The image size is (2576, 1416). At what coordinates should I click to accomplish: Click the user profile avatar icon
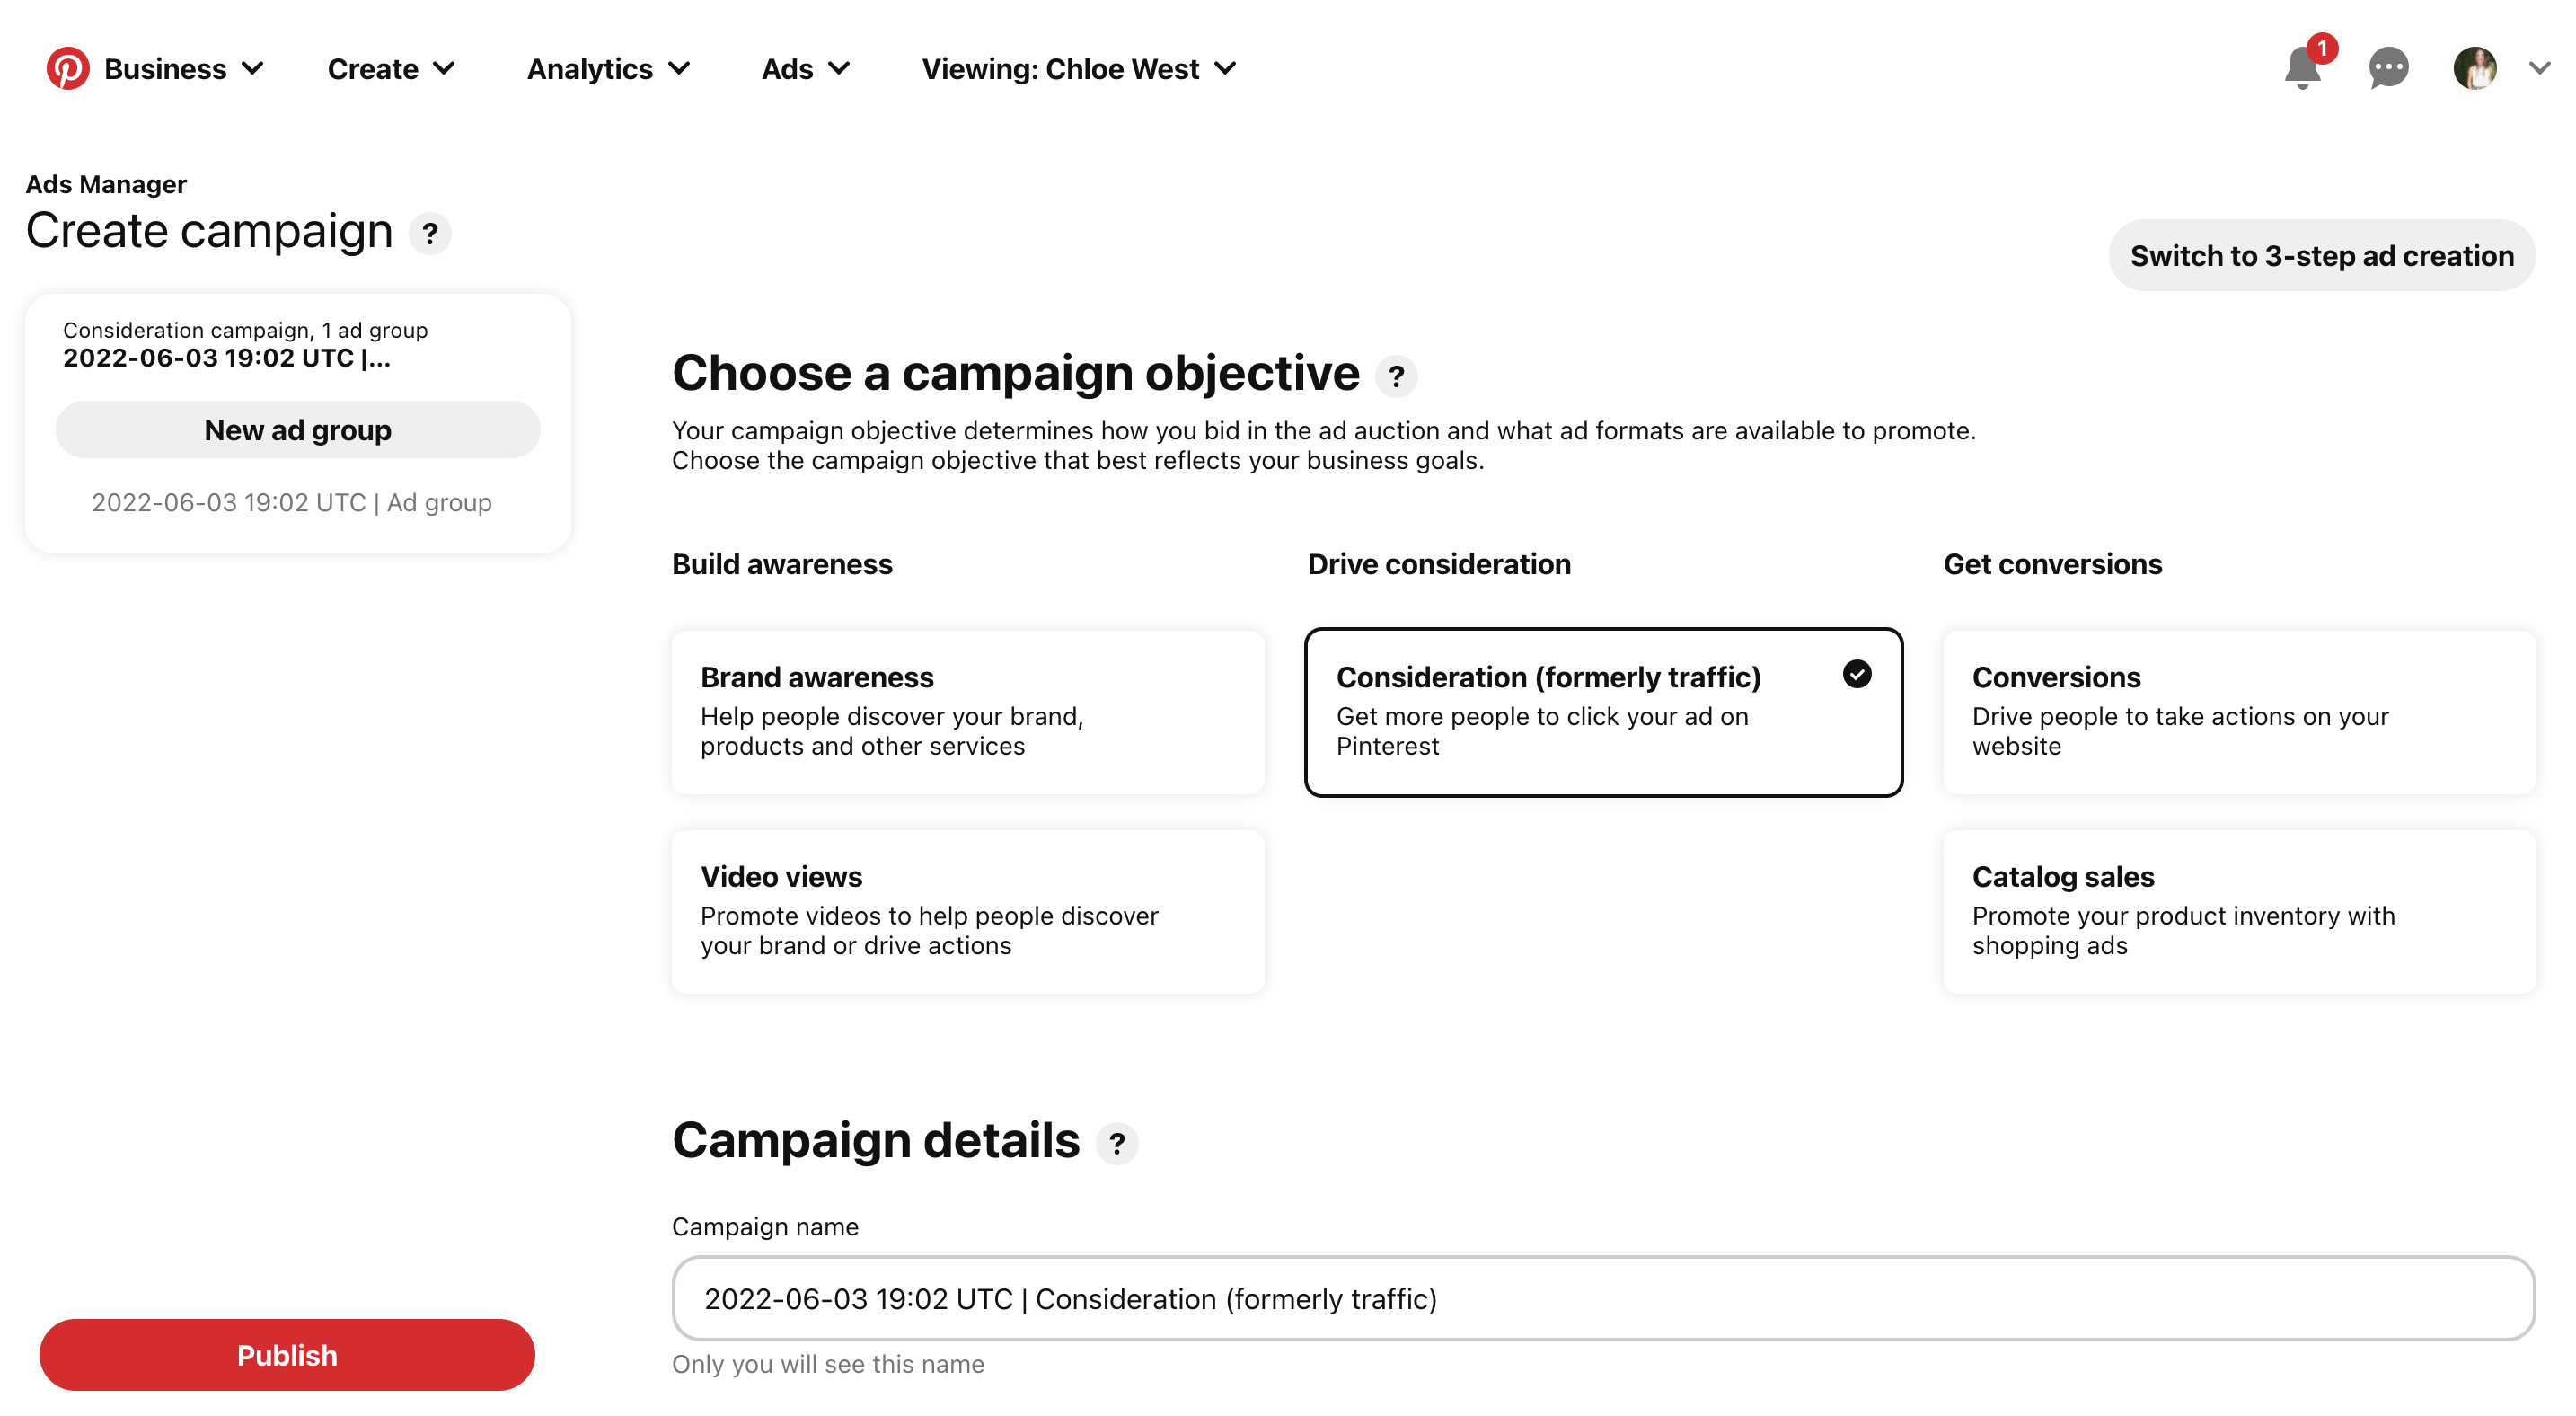pos(2474,70)
